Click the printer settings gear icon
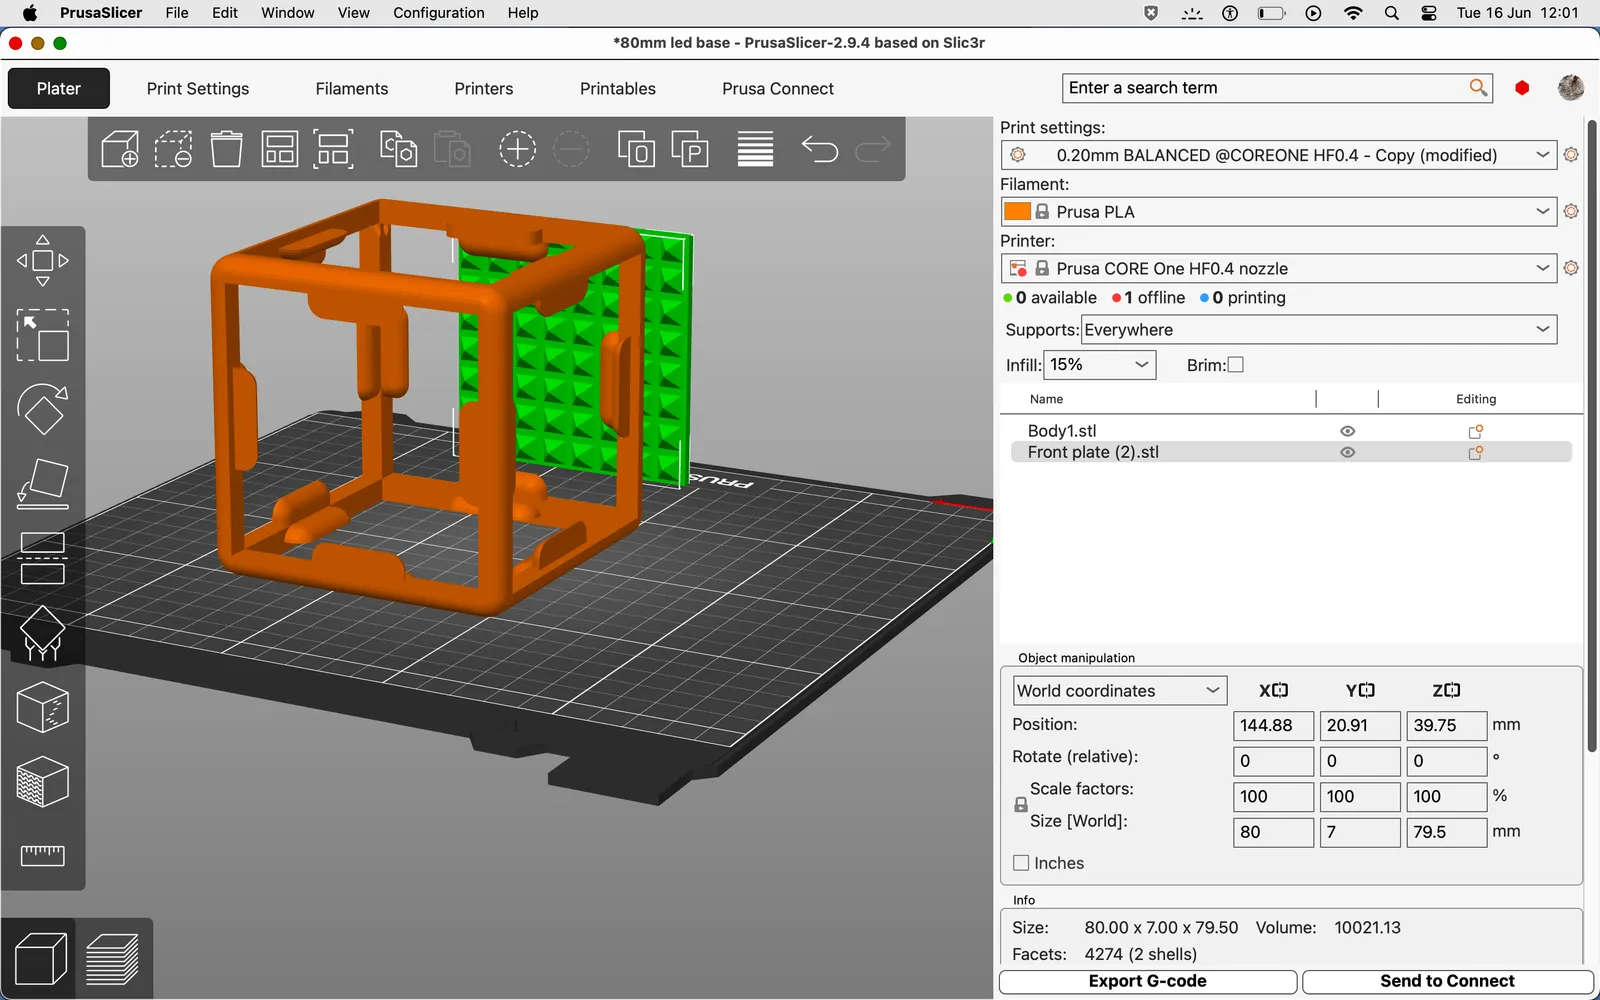The height and width of the screenshot is (1000, 1600). pyautogui.click(x=1571, y=268)
